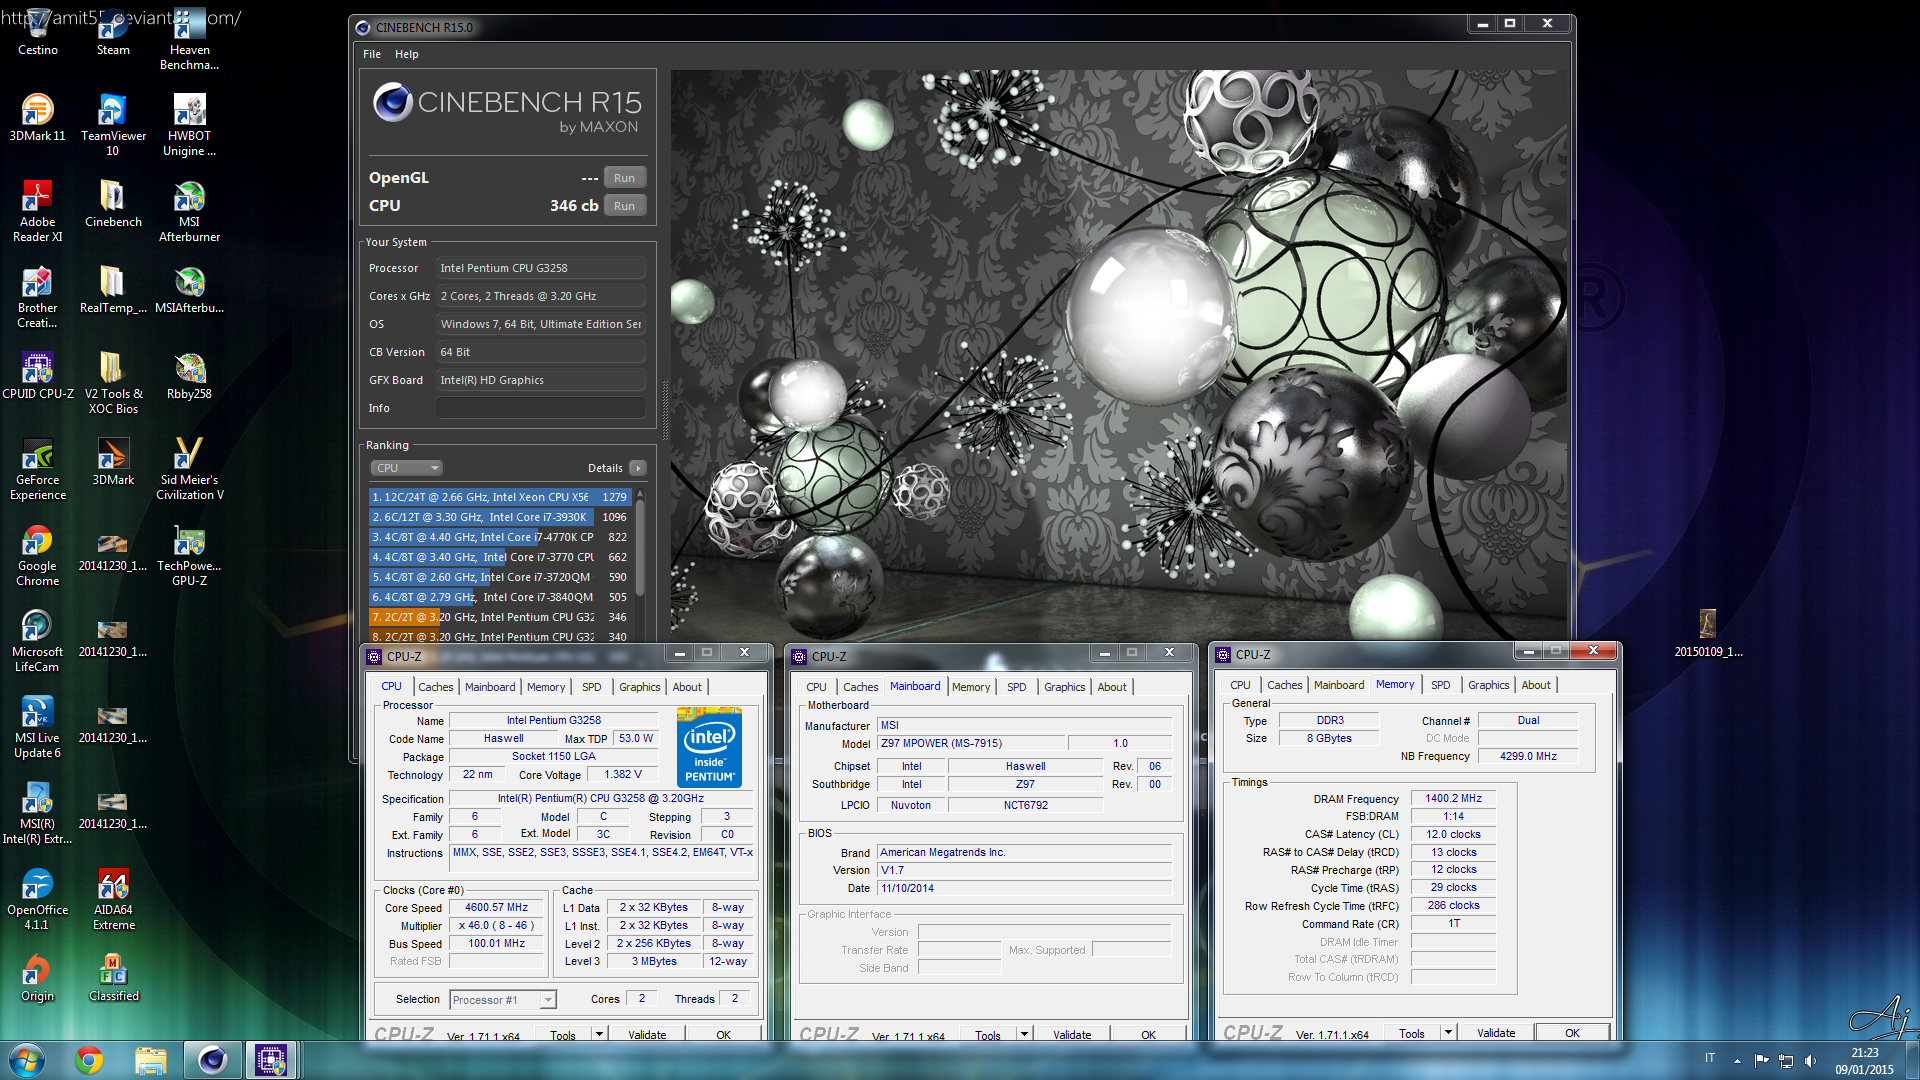1920x1080 pixels.
Task: Open HWBOT Unigine desktop shortcut
Action: [189, 124]
